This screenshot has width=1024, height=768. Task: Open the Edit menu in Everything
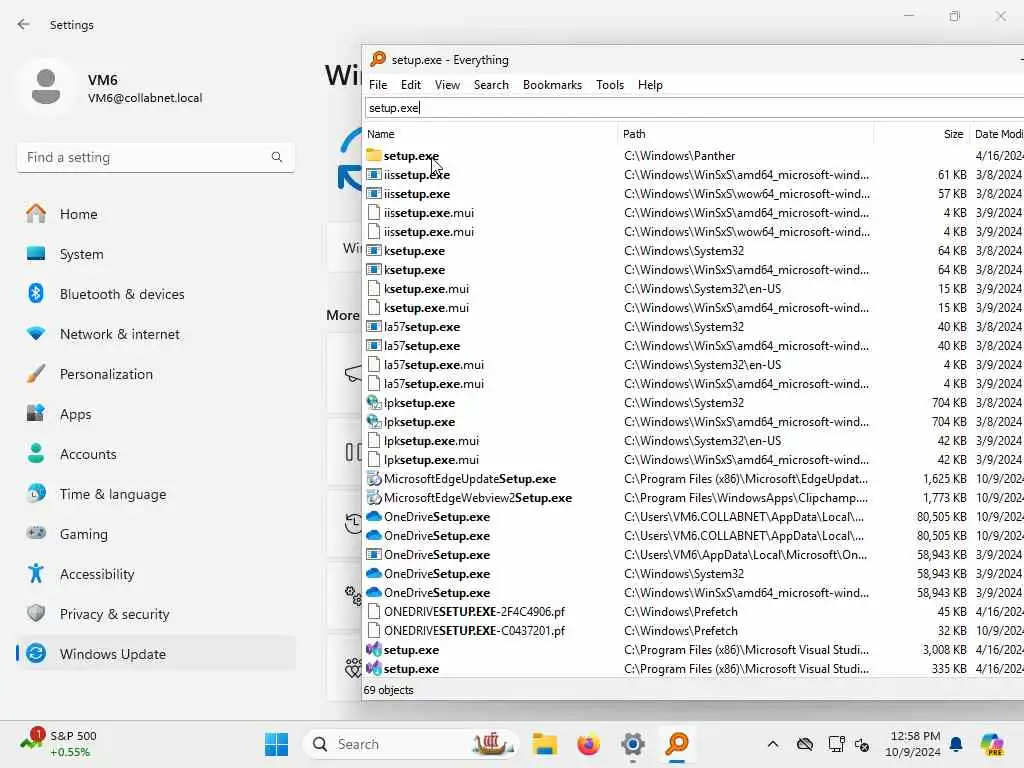(411, 85)
